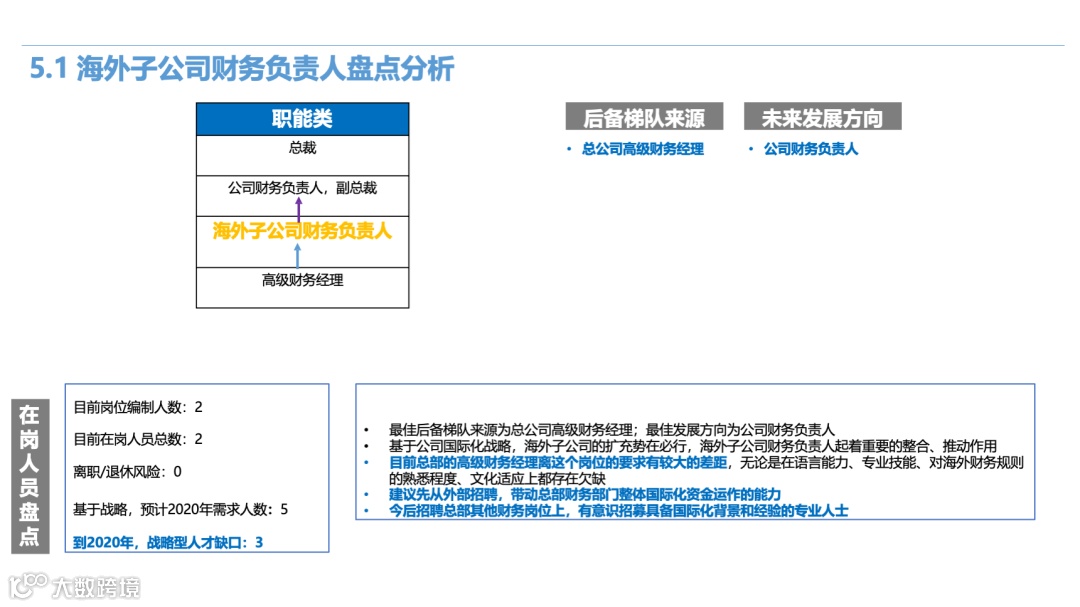Click bullet starting 今后招聘总部其他财务岗位上

coord(619,511)
